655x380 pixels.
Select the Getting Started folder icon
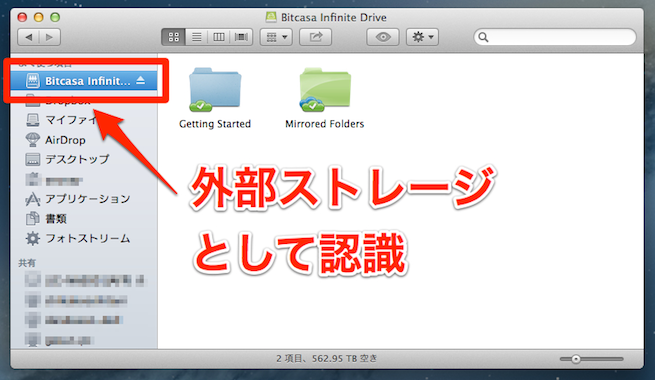(215, 89)
